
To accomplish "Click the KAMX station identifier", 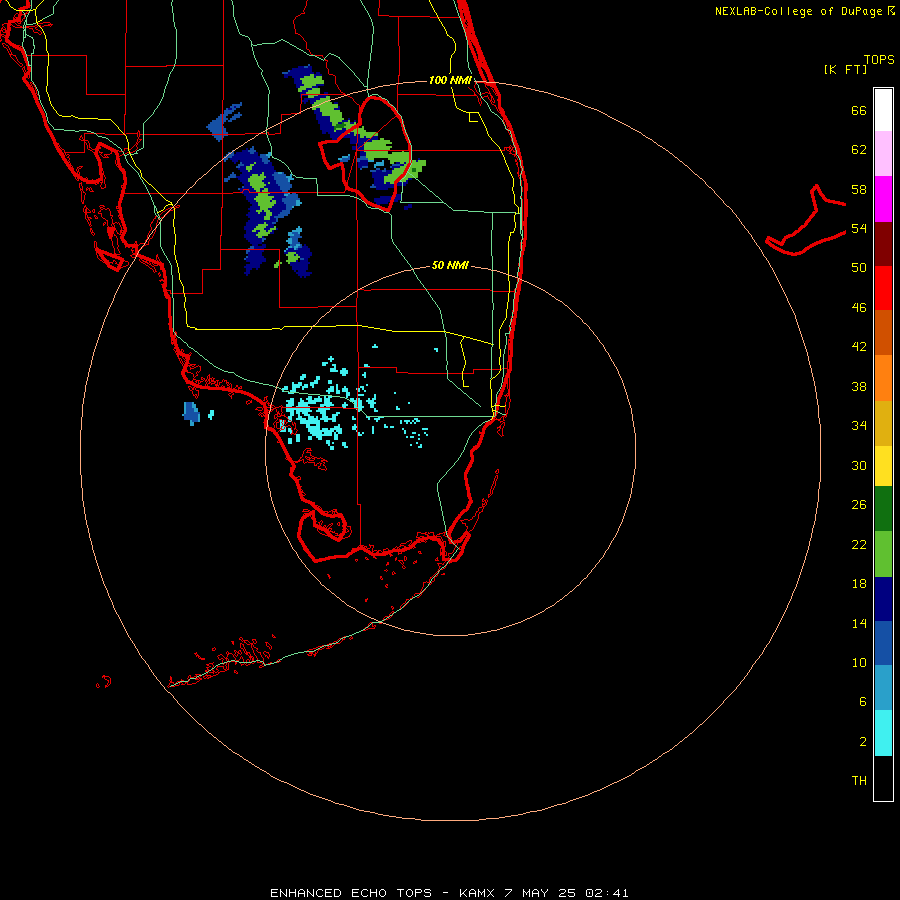I will point(479,893).
